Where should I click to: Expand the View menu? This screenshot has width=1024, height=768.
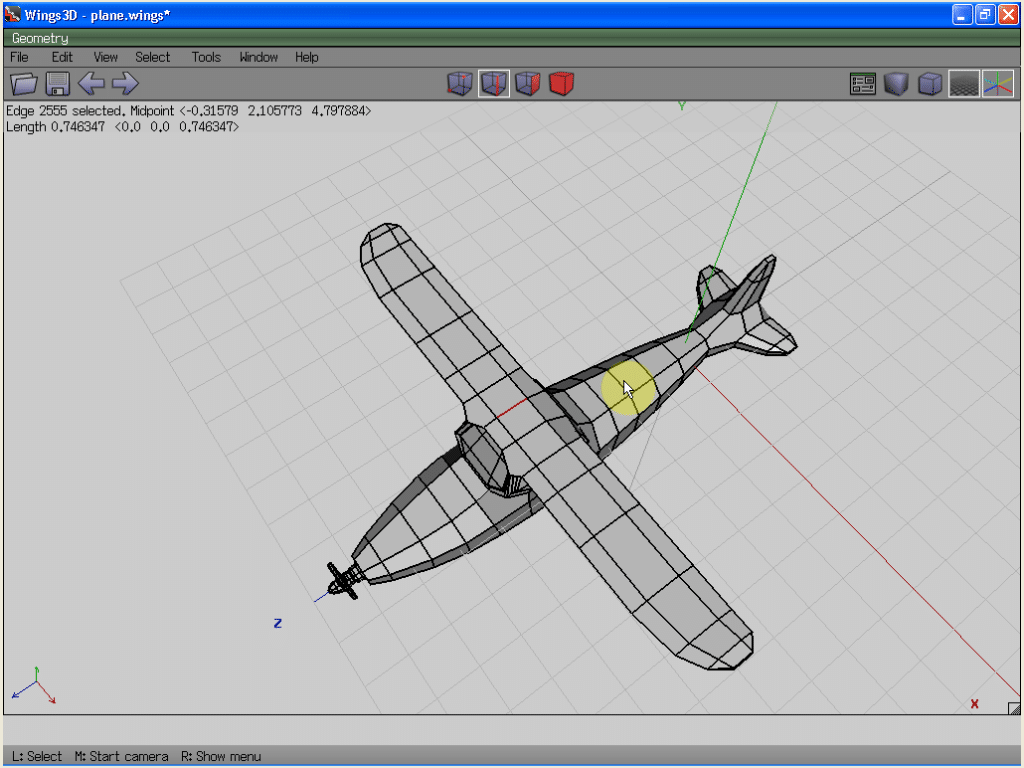[105, 57]
